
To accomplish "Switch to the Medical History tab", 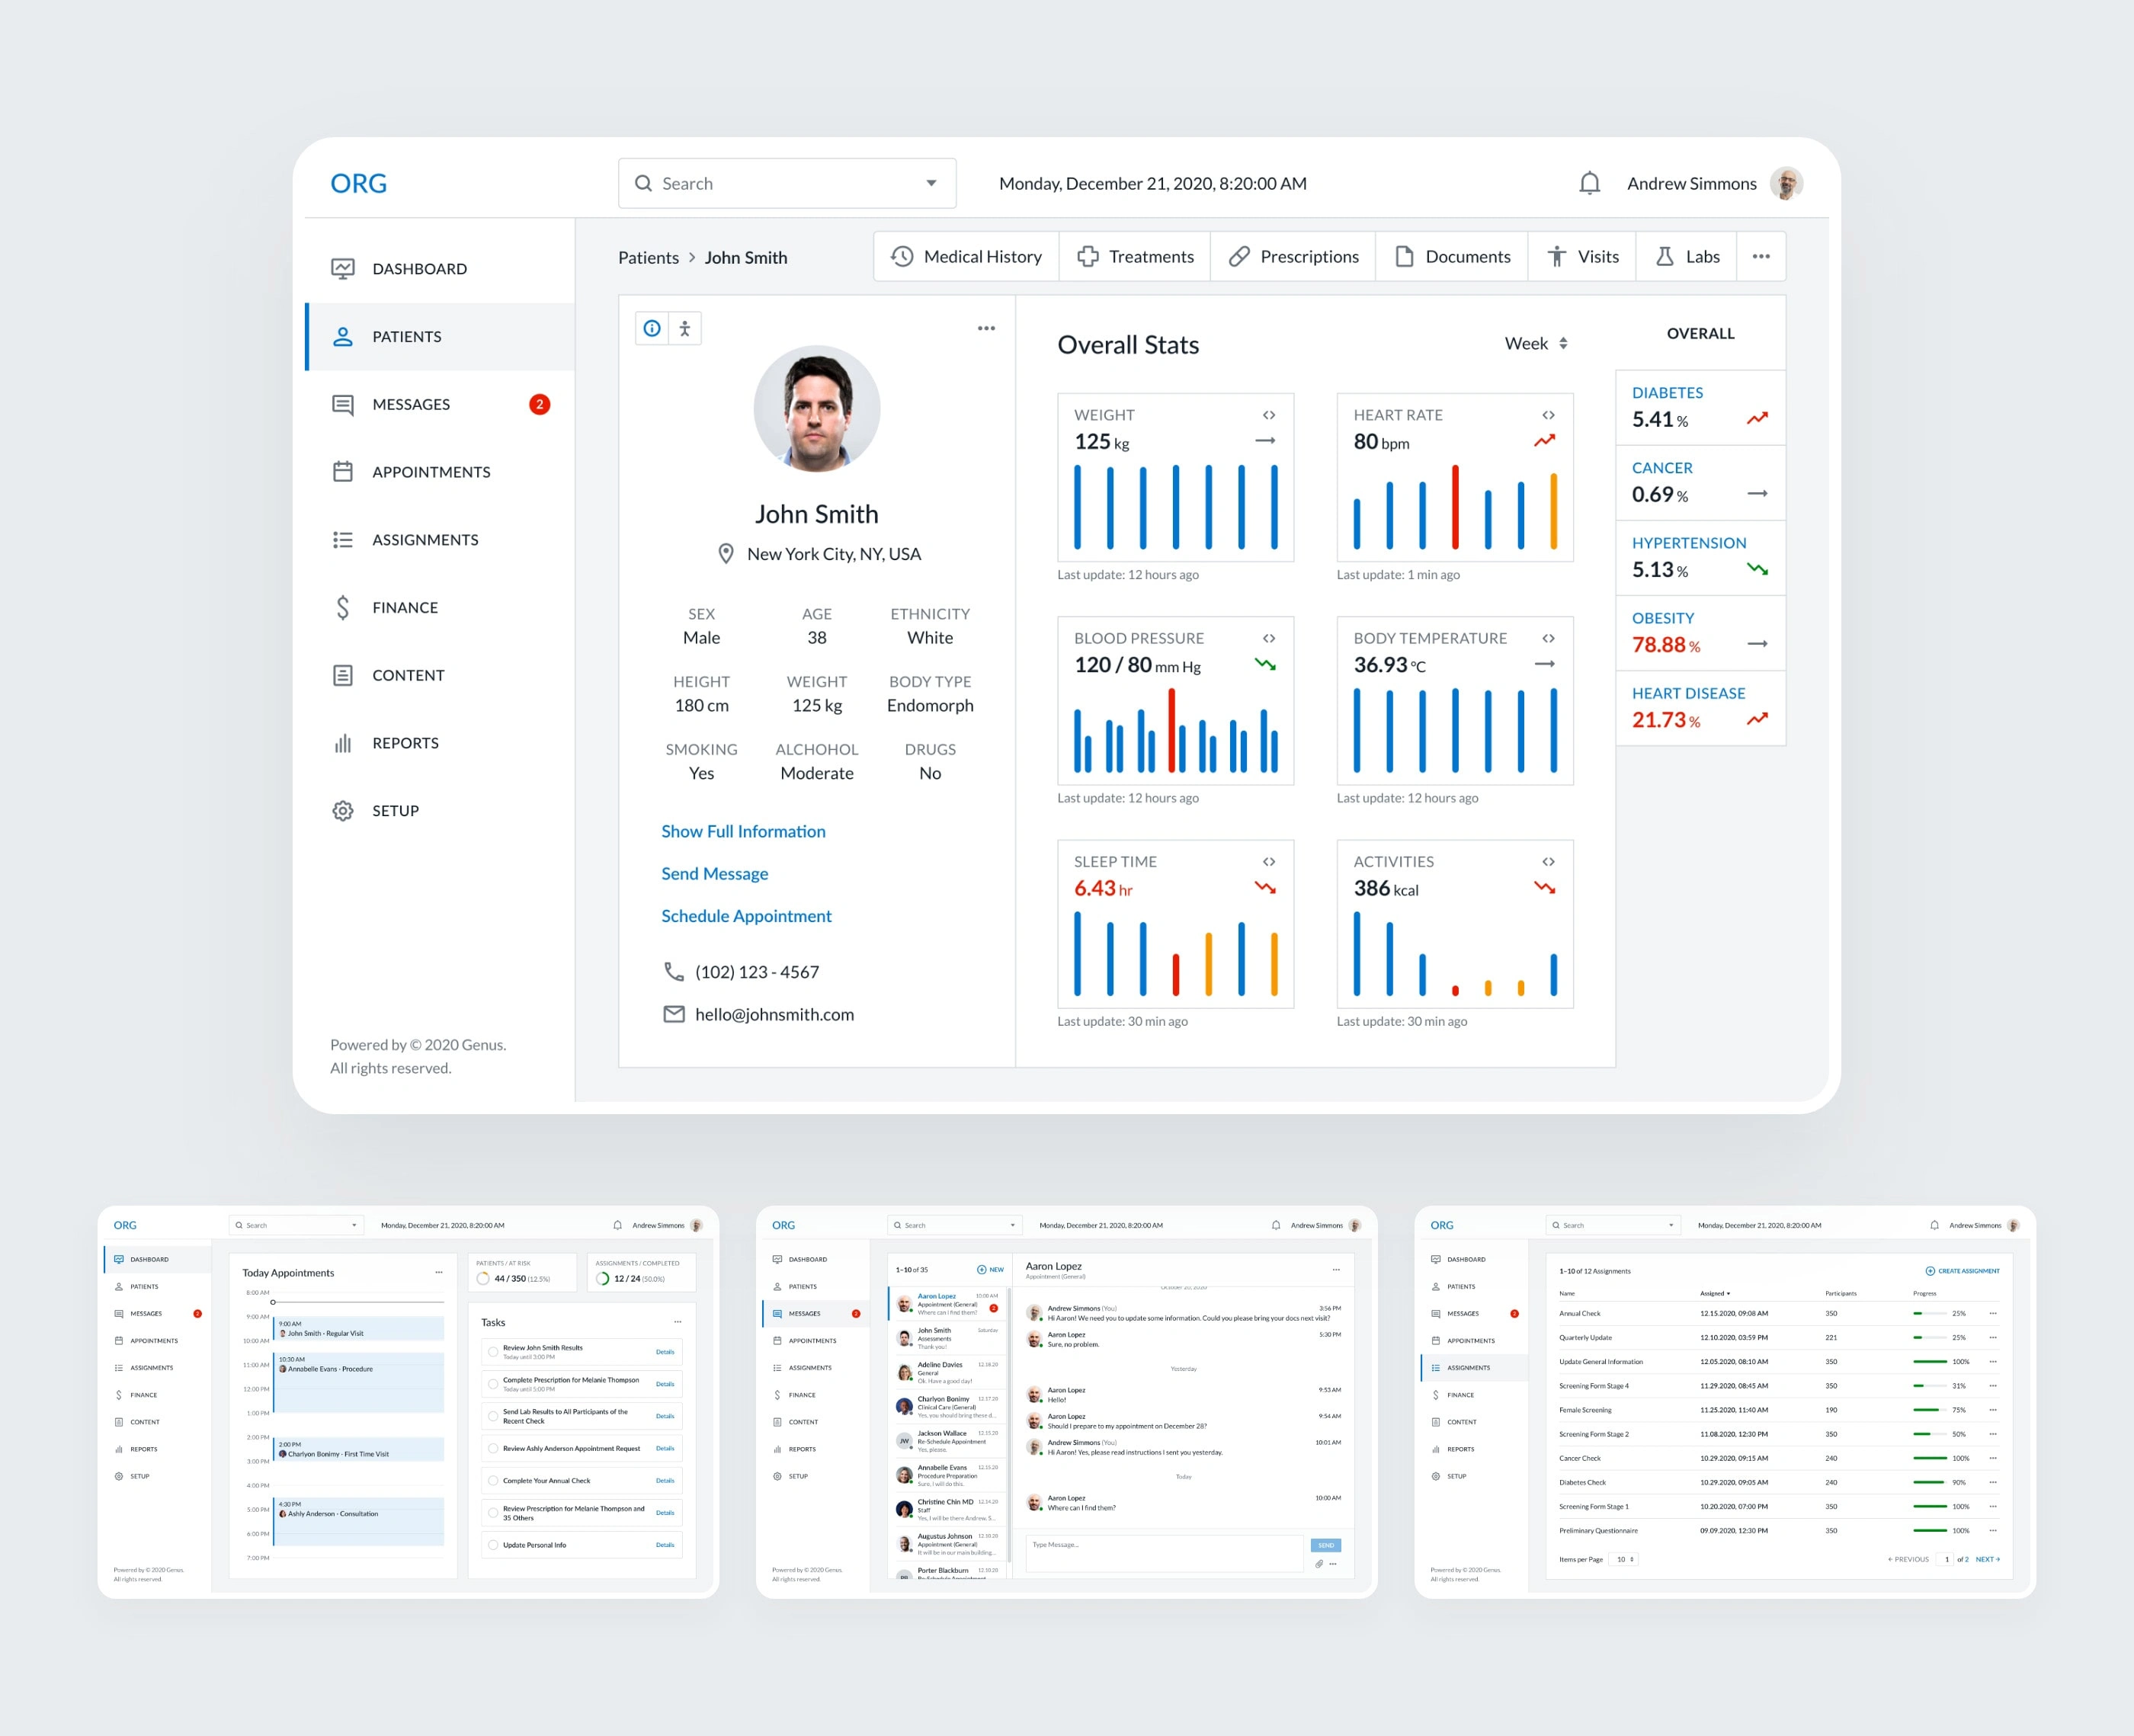I will [966, 257].
